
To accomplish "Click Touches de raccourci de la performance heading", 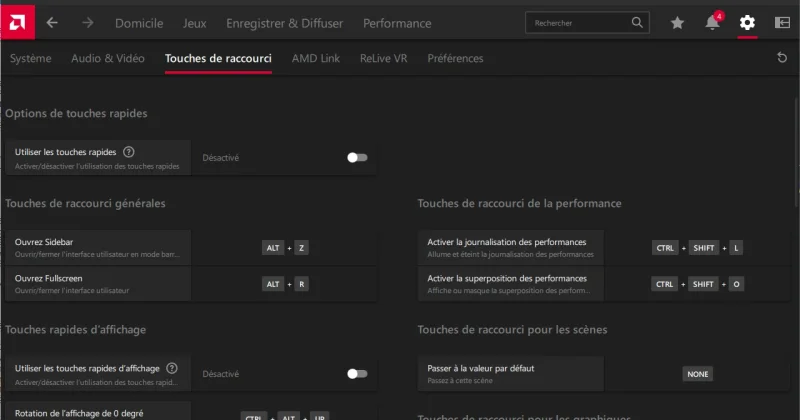I will [519, 203].
